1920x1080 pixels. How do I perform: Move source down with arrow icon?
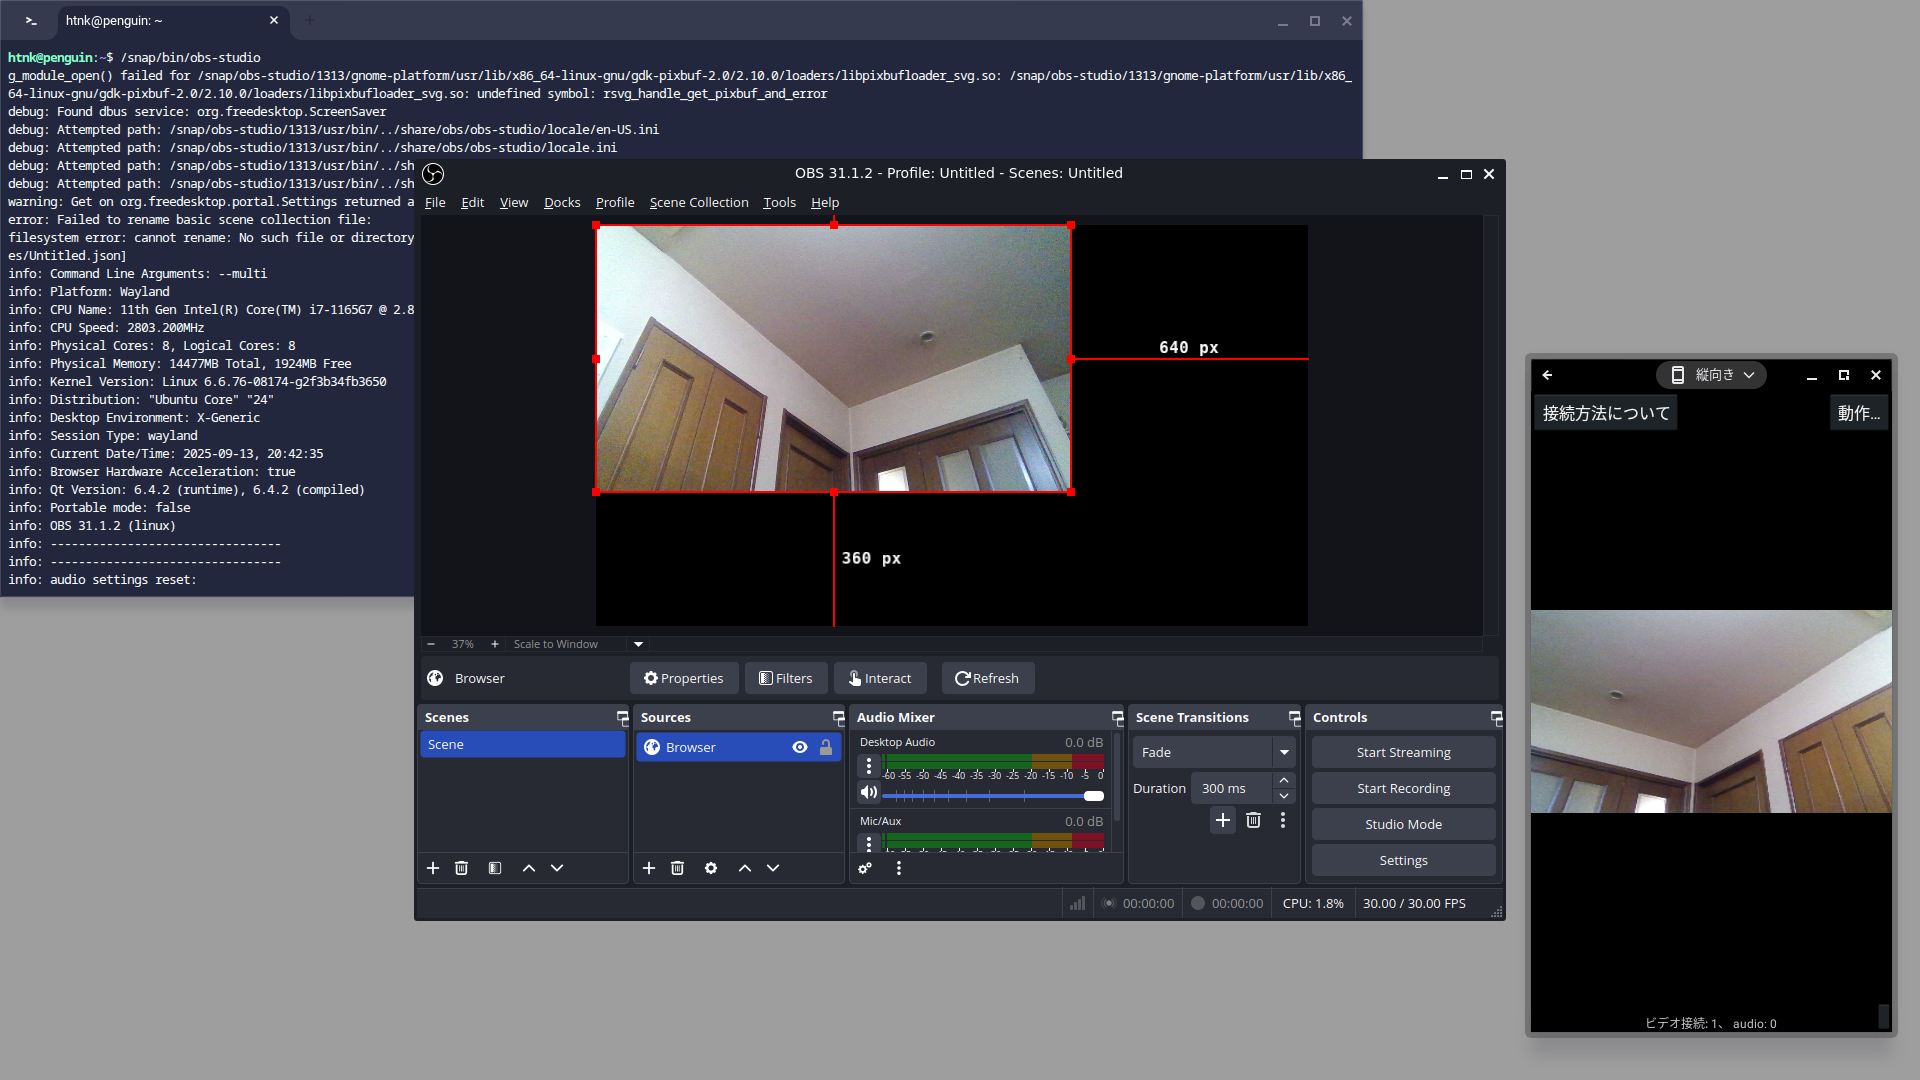click(773, 868)
